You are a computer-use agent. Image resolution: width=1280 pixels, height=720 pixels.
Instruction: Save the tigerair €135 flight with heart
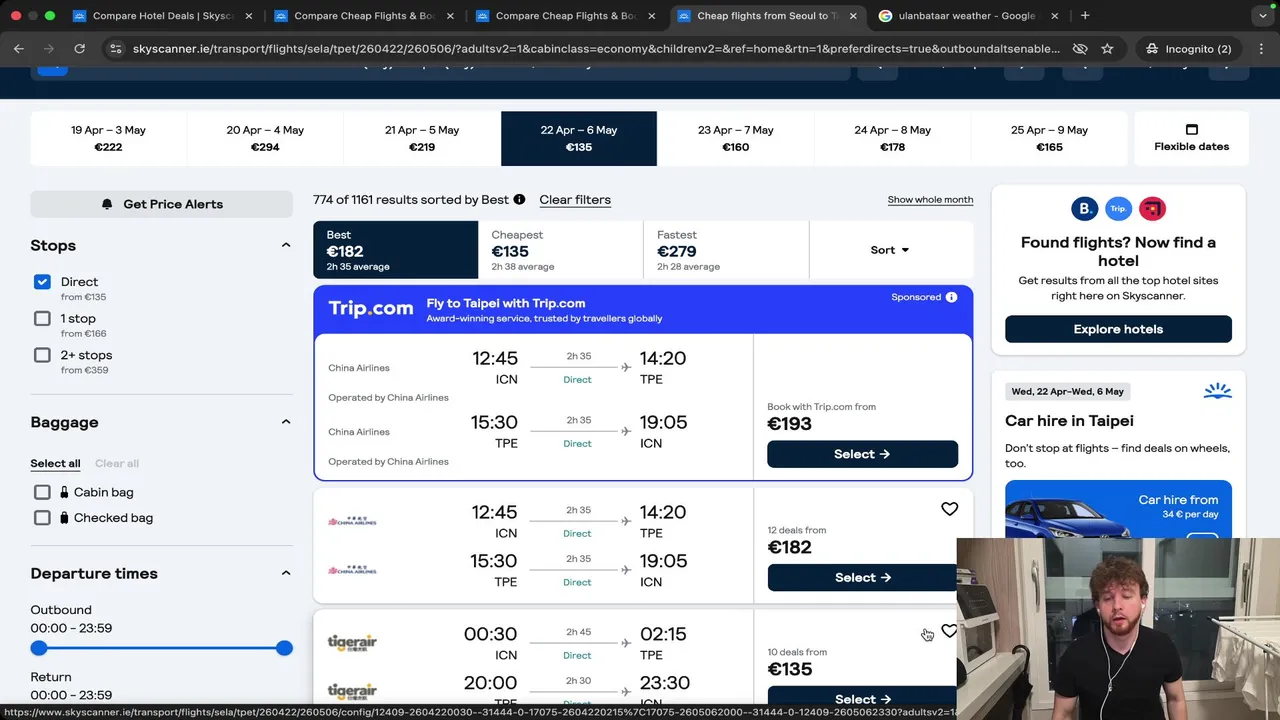[949, 631]
